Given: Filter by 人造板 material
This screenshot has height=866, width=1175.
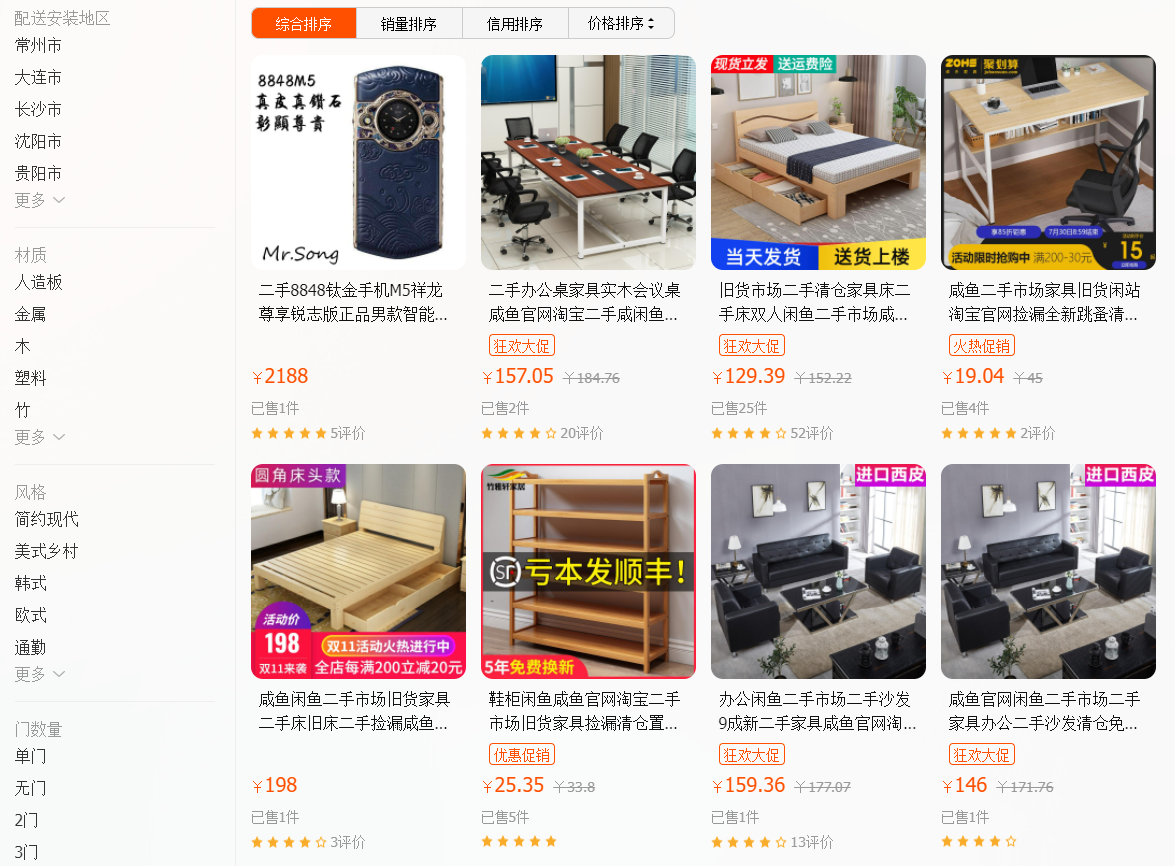Looking at the screenshot, I should 38,282.
